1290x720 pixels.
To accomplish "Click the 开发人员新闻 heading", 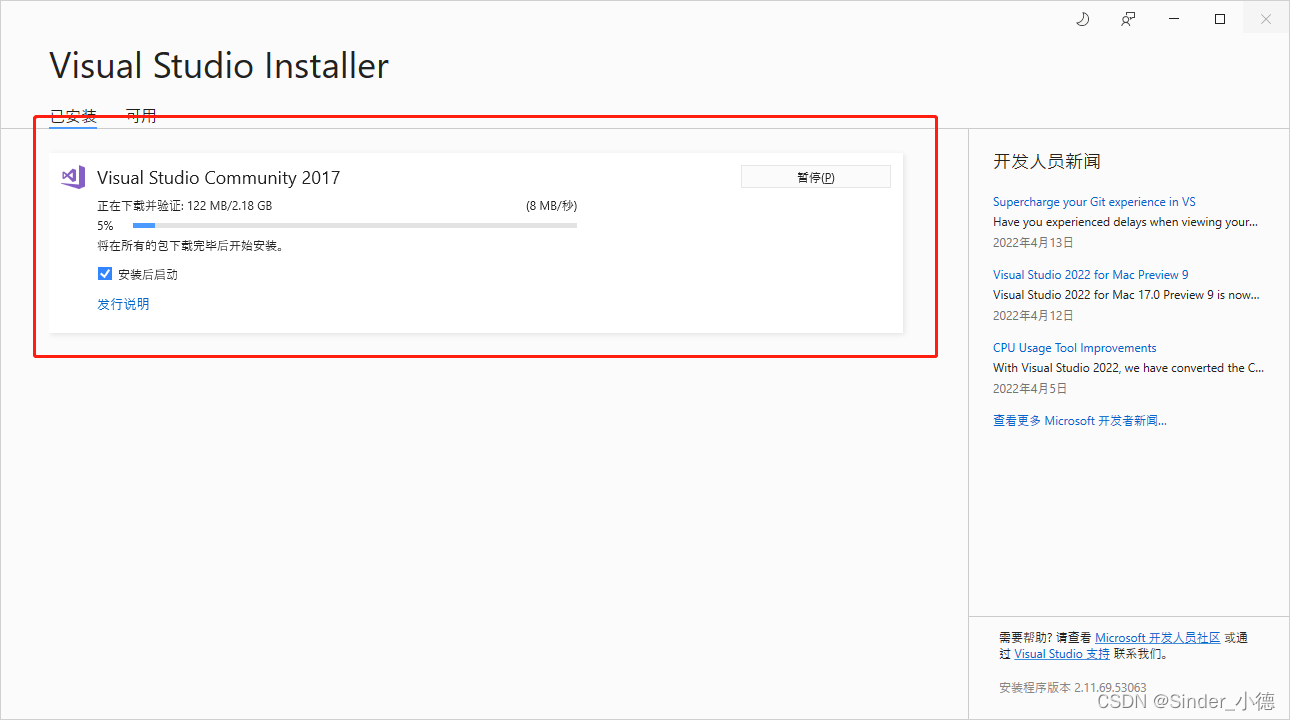I will click(x=1047, y=162).
